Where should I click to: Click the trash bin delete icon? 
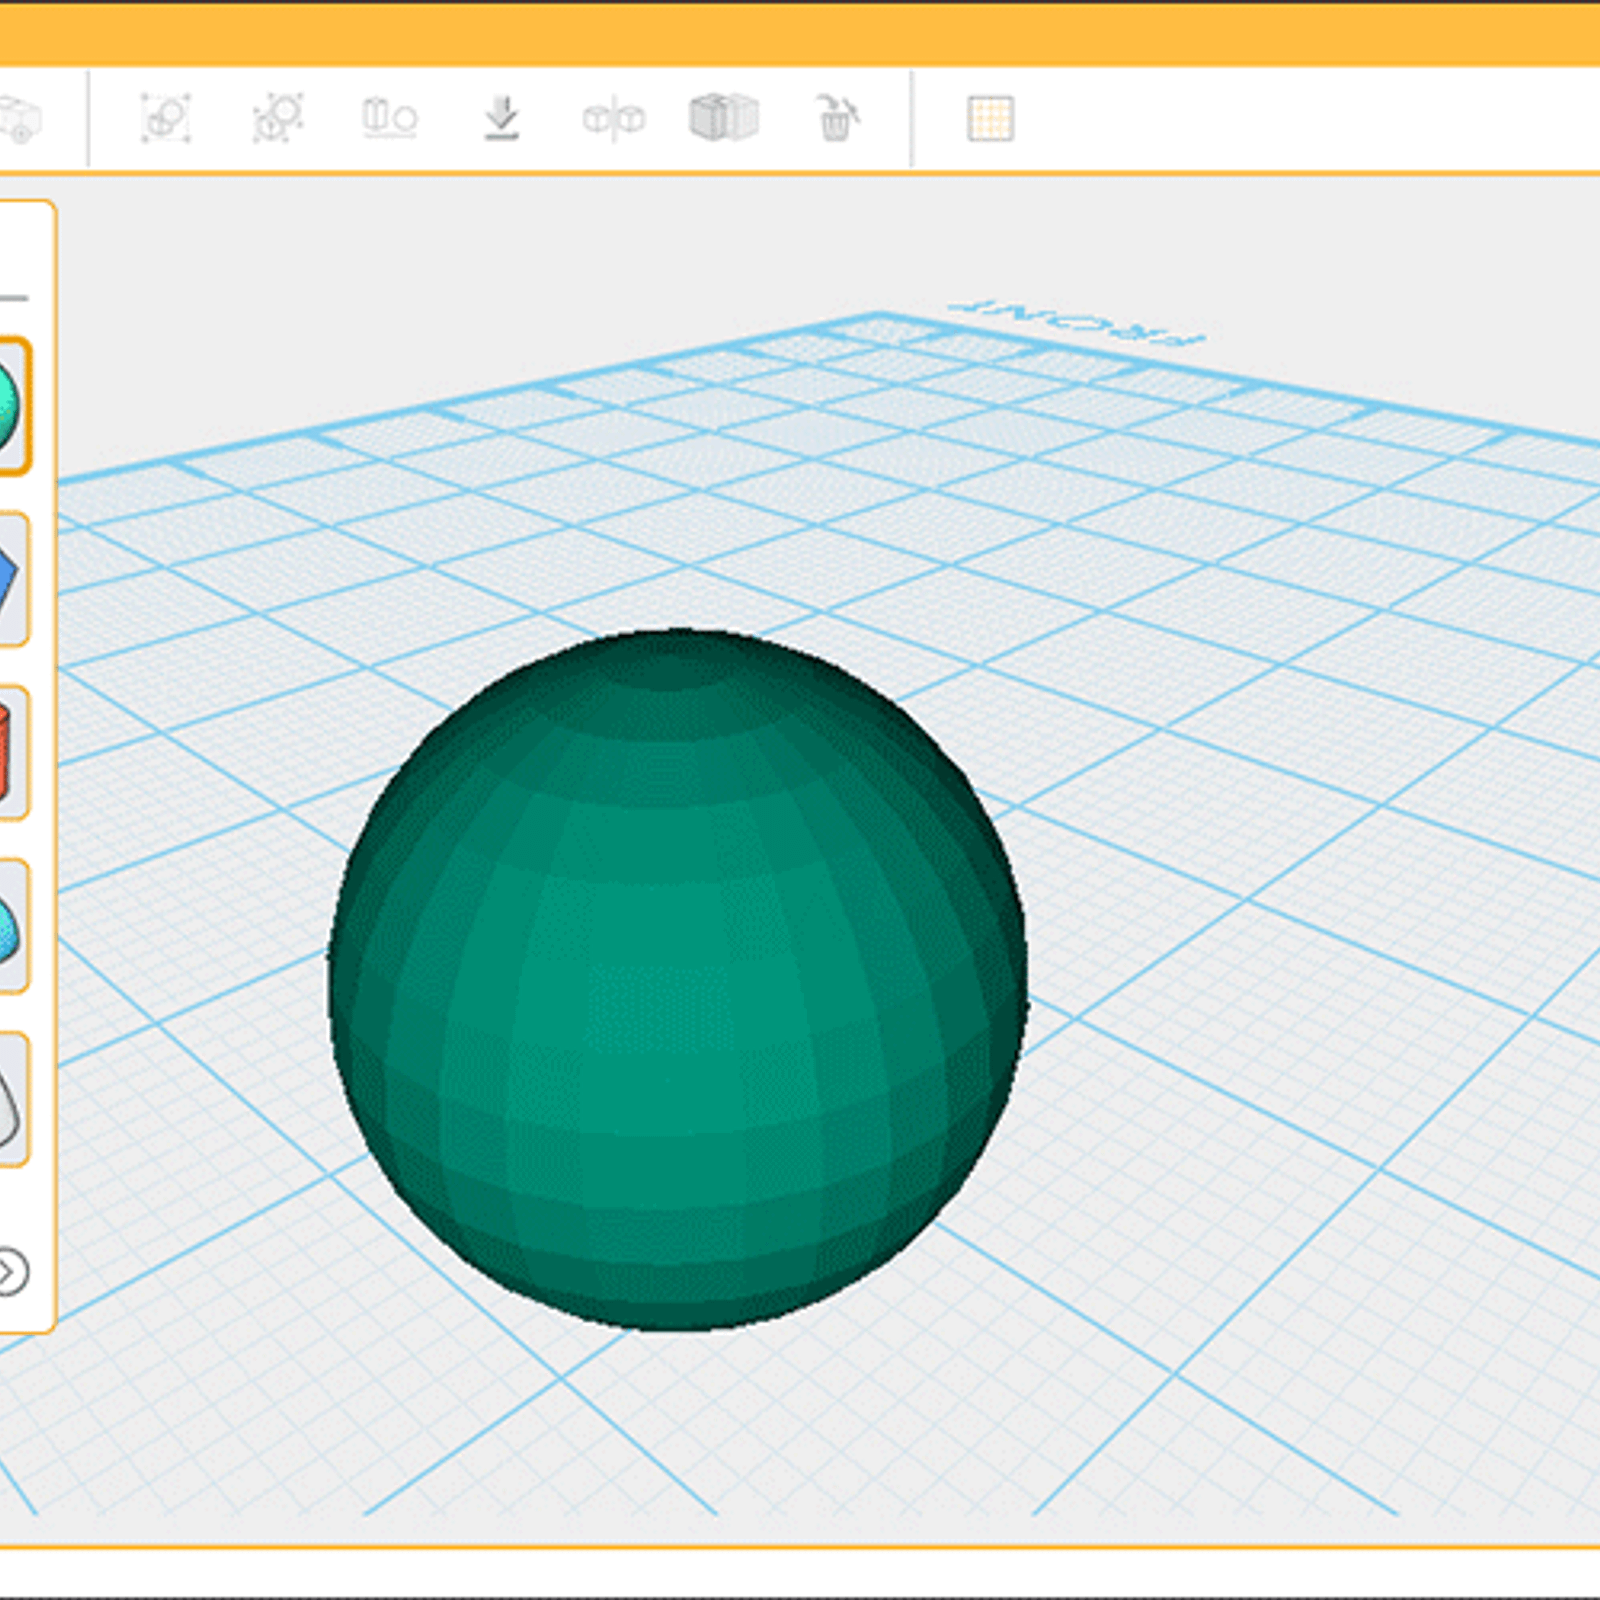[836, 119]
